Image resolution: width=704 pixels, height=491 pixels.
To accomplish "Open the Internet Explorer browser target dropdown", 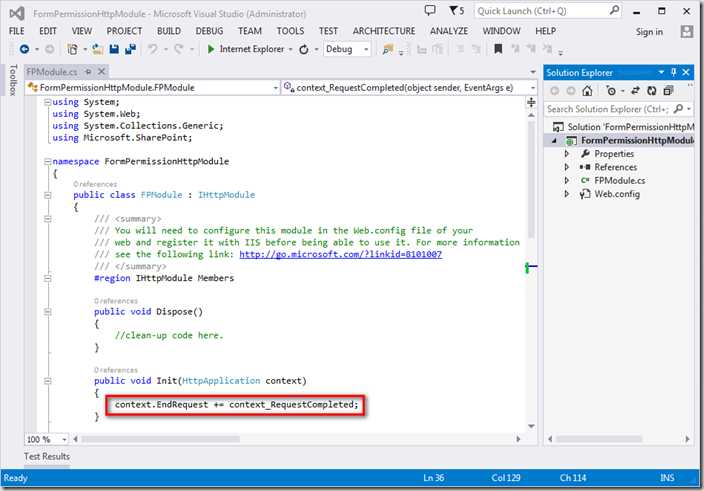I will 290,49.
